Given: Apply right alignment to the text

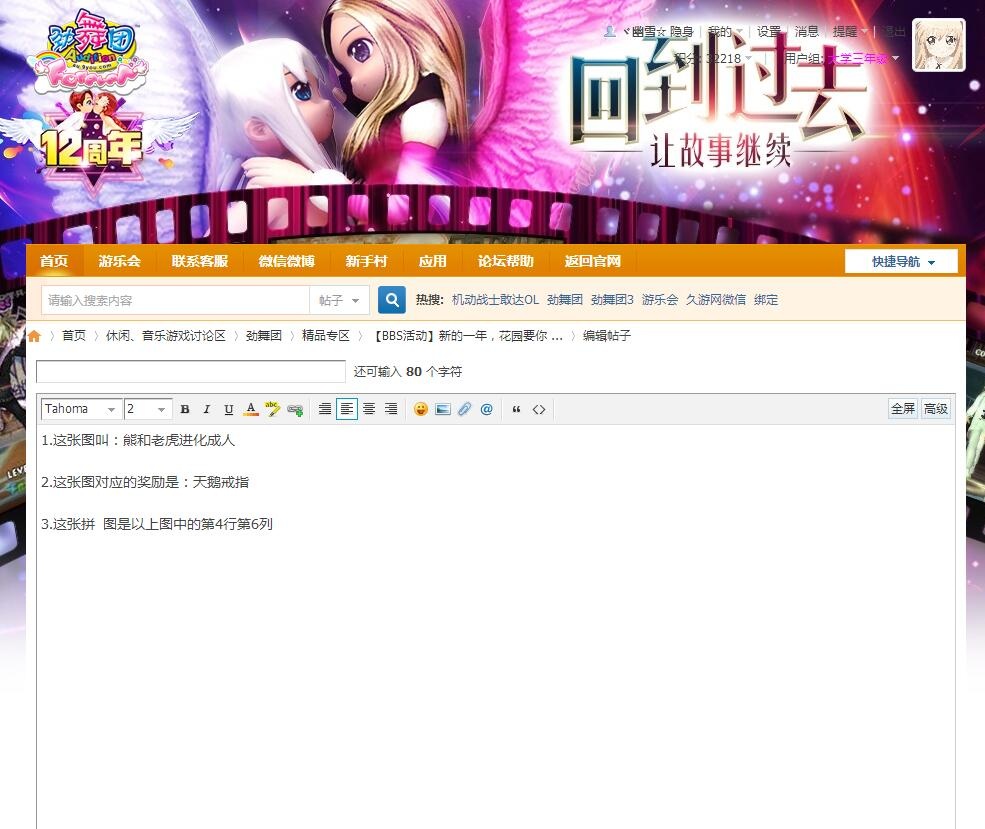Looking at the screenshot, I should click(391, 409).
